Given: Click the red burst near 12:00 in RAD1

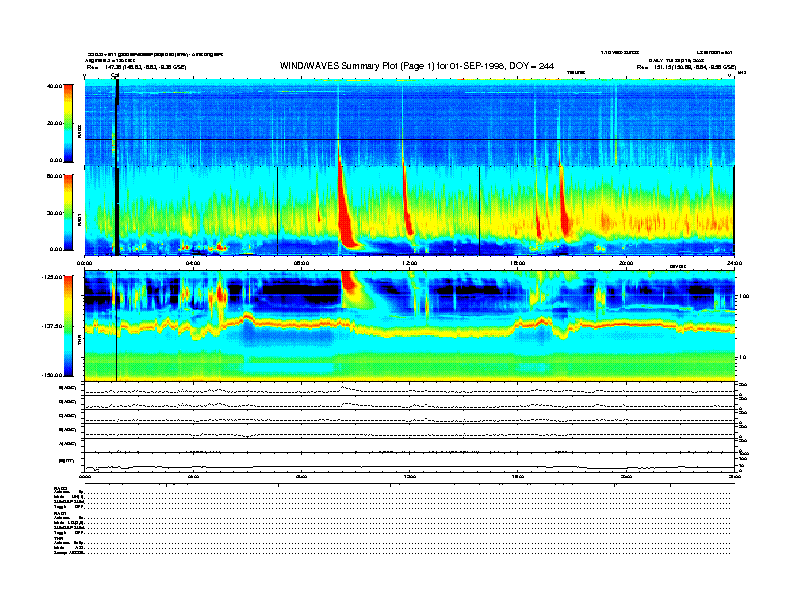Looking at the screenshot, I should [x=407, y=202].
